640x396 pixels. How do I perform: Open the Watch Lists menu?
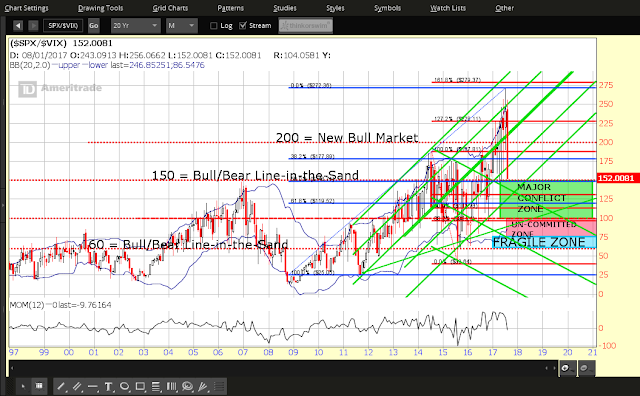[x=448, y=8]
